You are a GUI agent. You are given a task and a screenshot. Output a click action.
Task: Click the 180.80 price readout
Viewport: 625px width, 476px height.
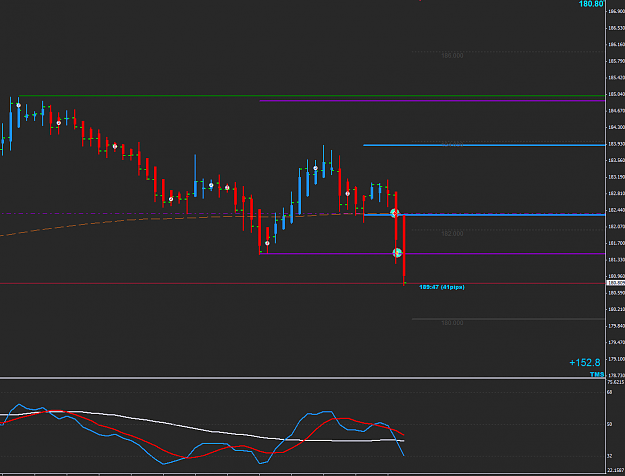591,4
